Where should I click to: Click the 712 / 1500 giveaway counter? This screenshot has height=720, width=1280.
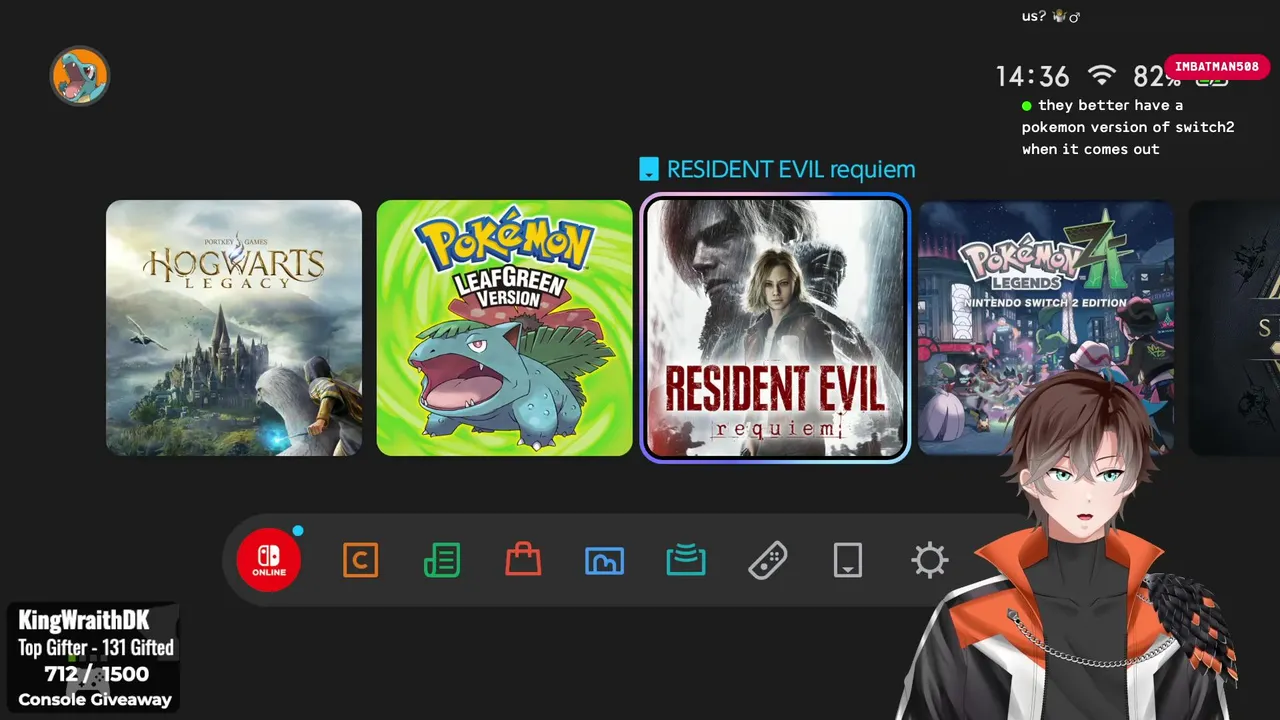click(96, 673)
